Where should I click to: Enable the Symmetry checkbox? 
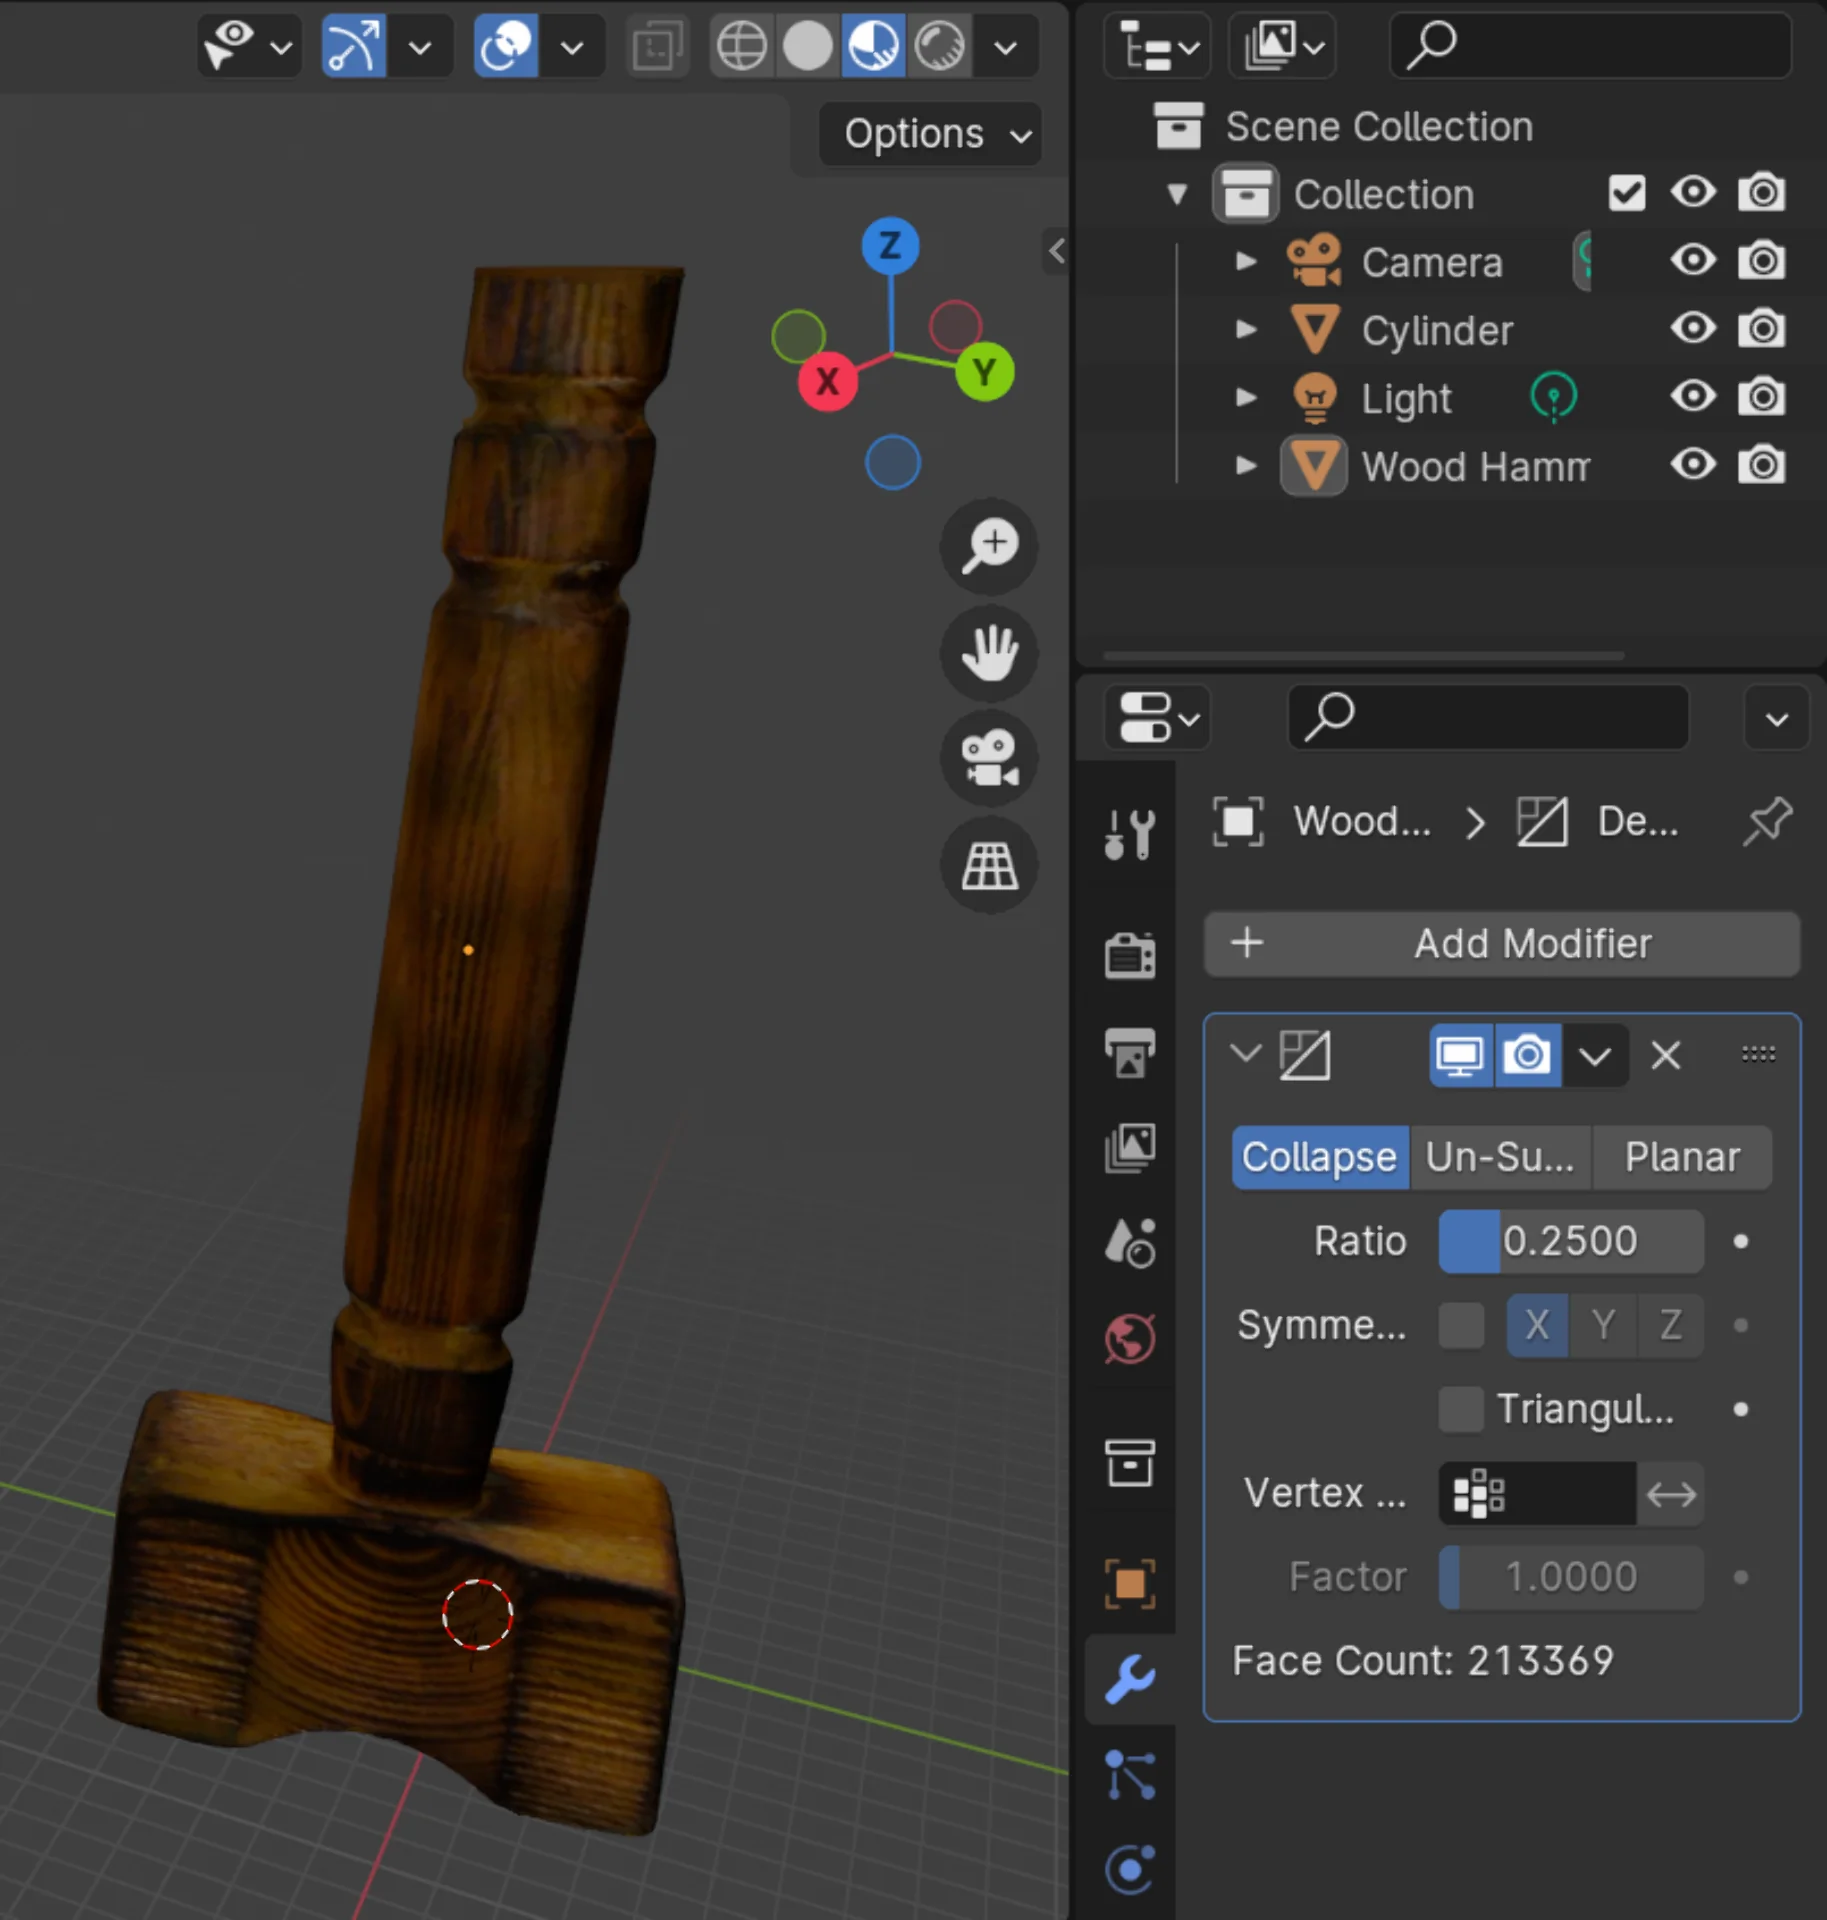[x=1461, y=1325]
